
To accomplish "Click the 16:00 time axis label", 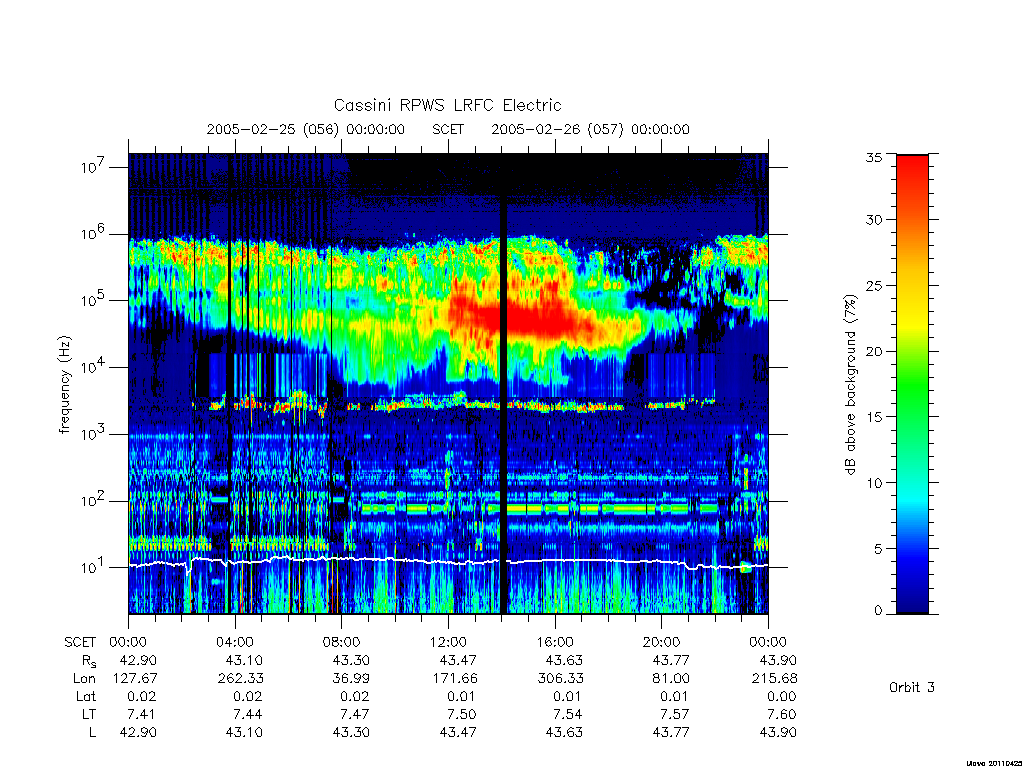I will [x=555, y=642].
